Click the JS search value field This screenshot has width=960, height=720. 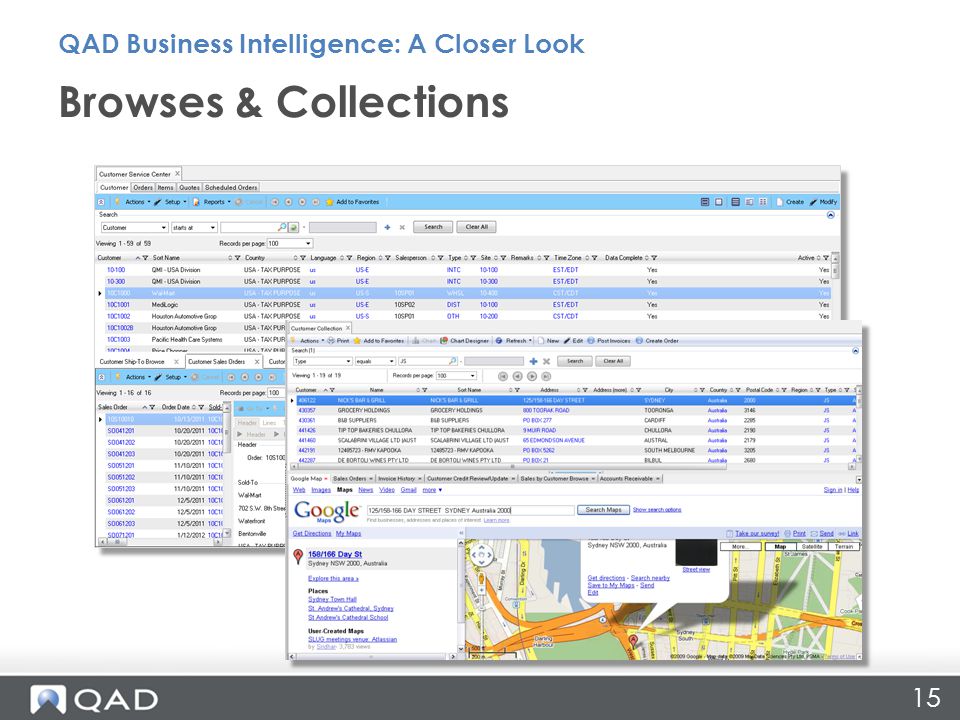coord(424,362)
